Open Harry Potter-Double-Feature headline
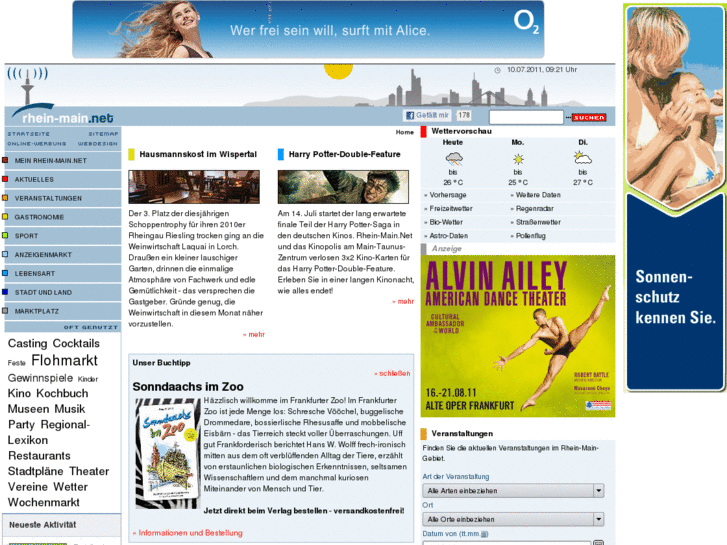Image resolution: width=727 pixels, height=545 pixels. click(x=344, y=154)
